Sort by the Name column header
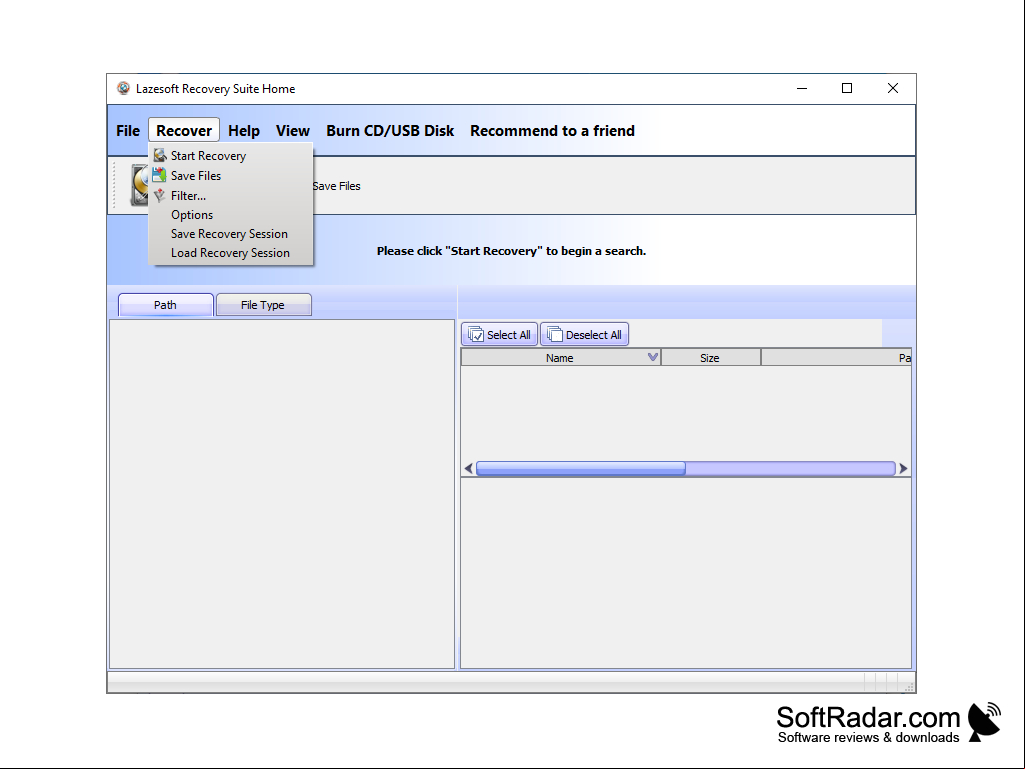1025x769 pixels. 561,358
